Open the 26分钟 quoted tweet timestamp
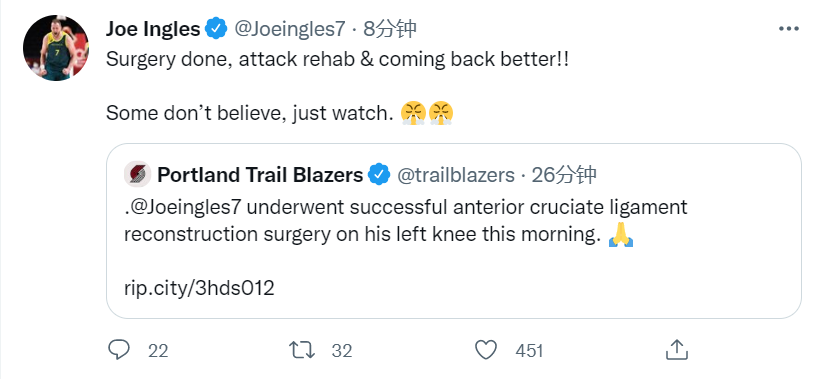Screen dimensions: 823x379 click(x=564, y=175)
